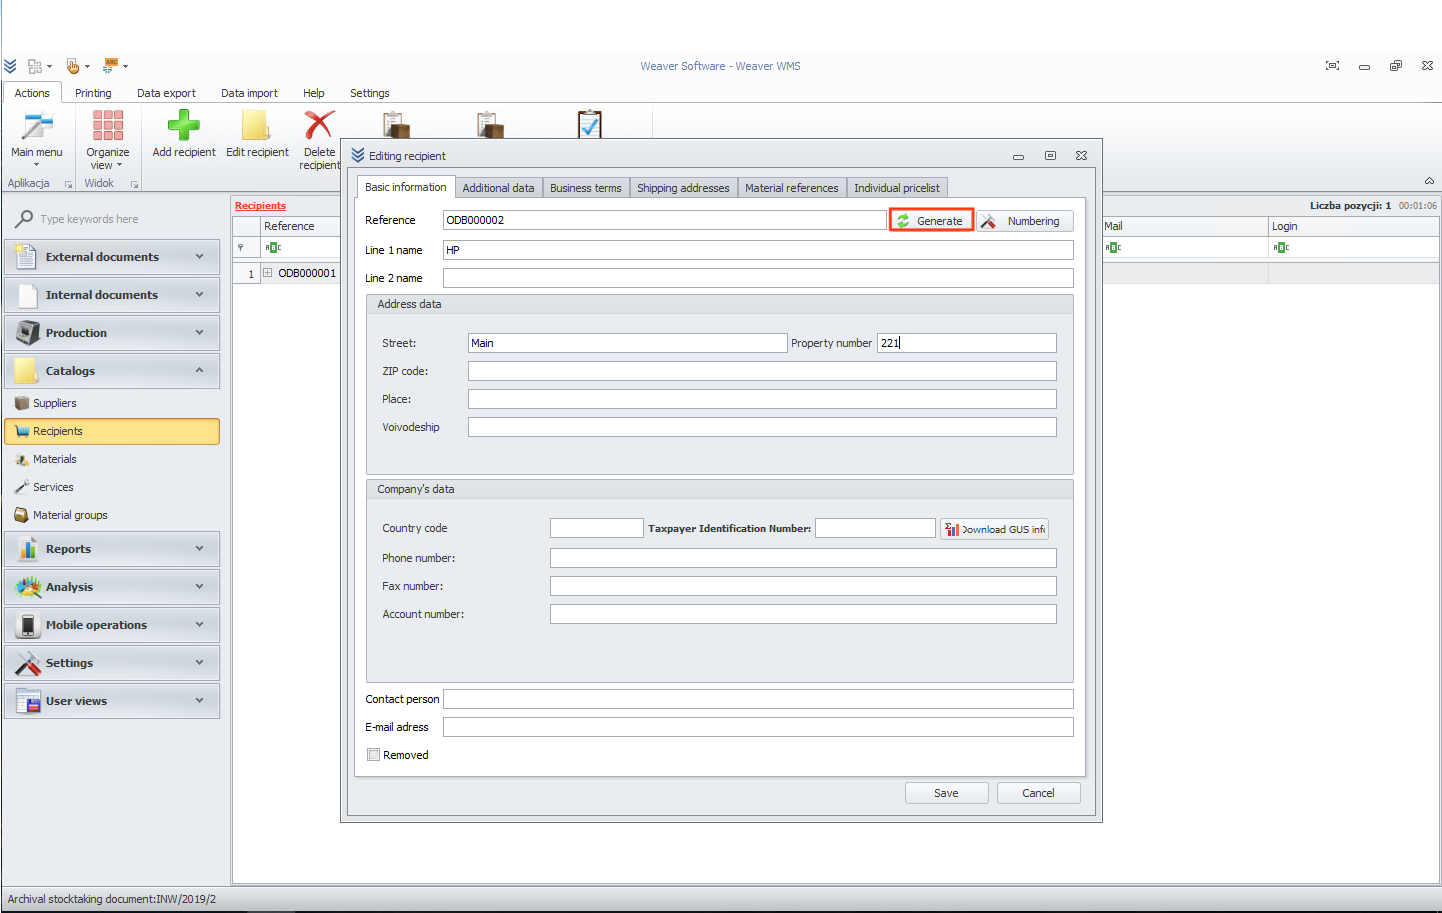Screen dimensions: 1442x913
Task: Click the Street input field
Action: pyautogui.click(x=627, y=343)
